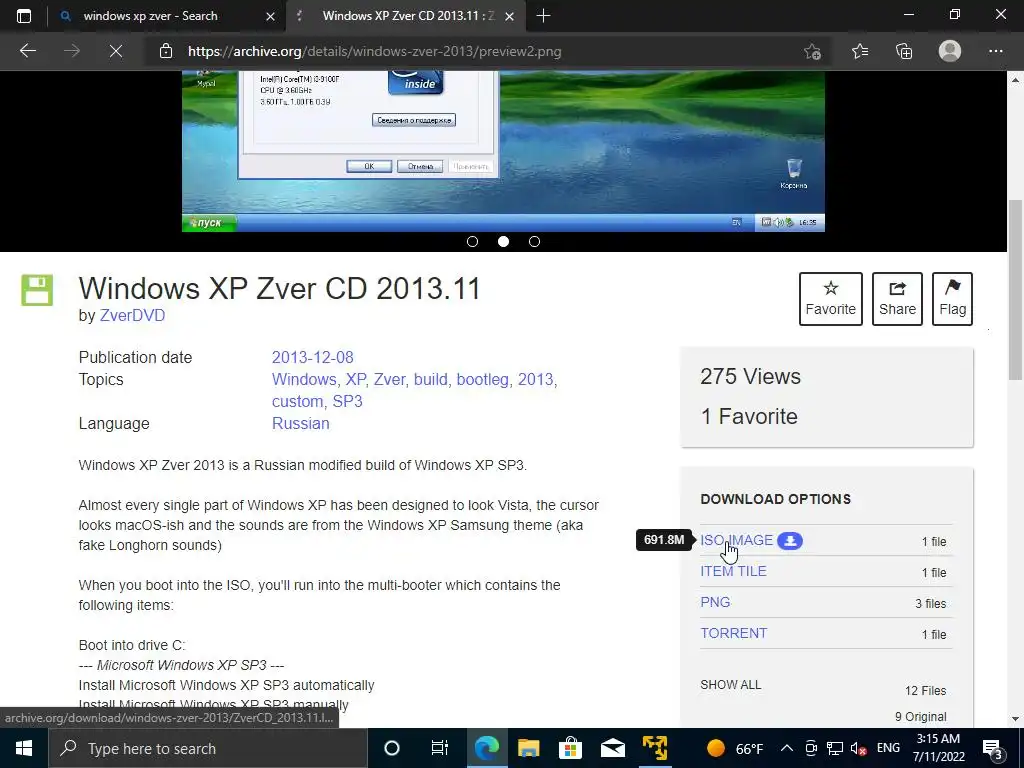Open the Mail app from the taskbar
1024x768 pixels.
[x=613, y=748]
